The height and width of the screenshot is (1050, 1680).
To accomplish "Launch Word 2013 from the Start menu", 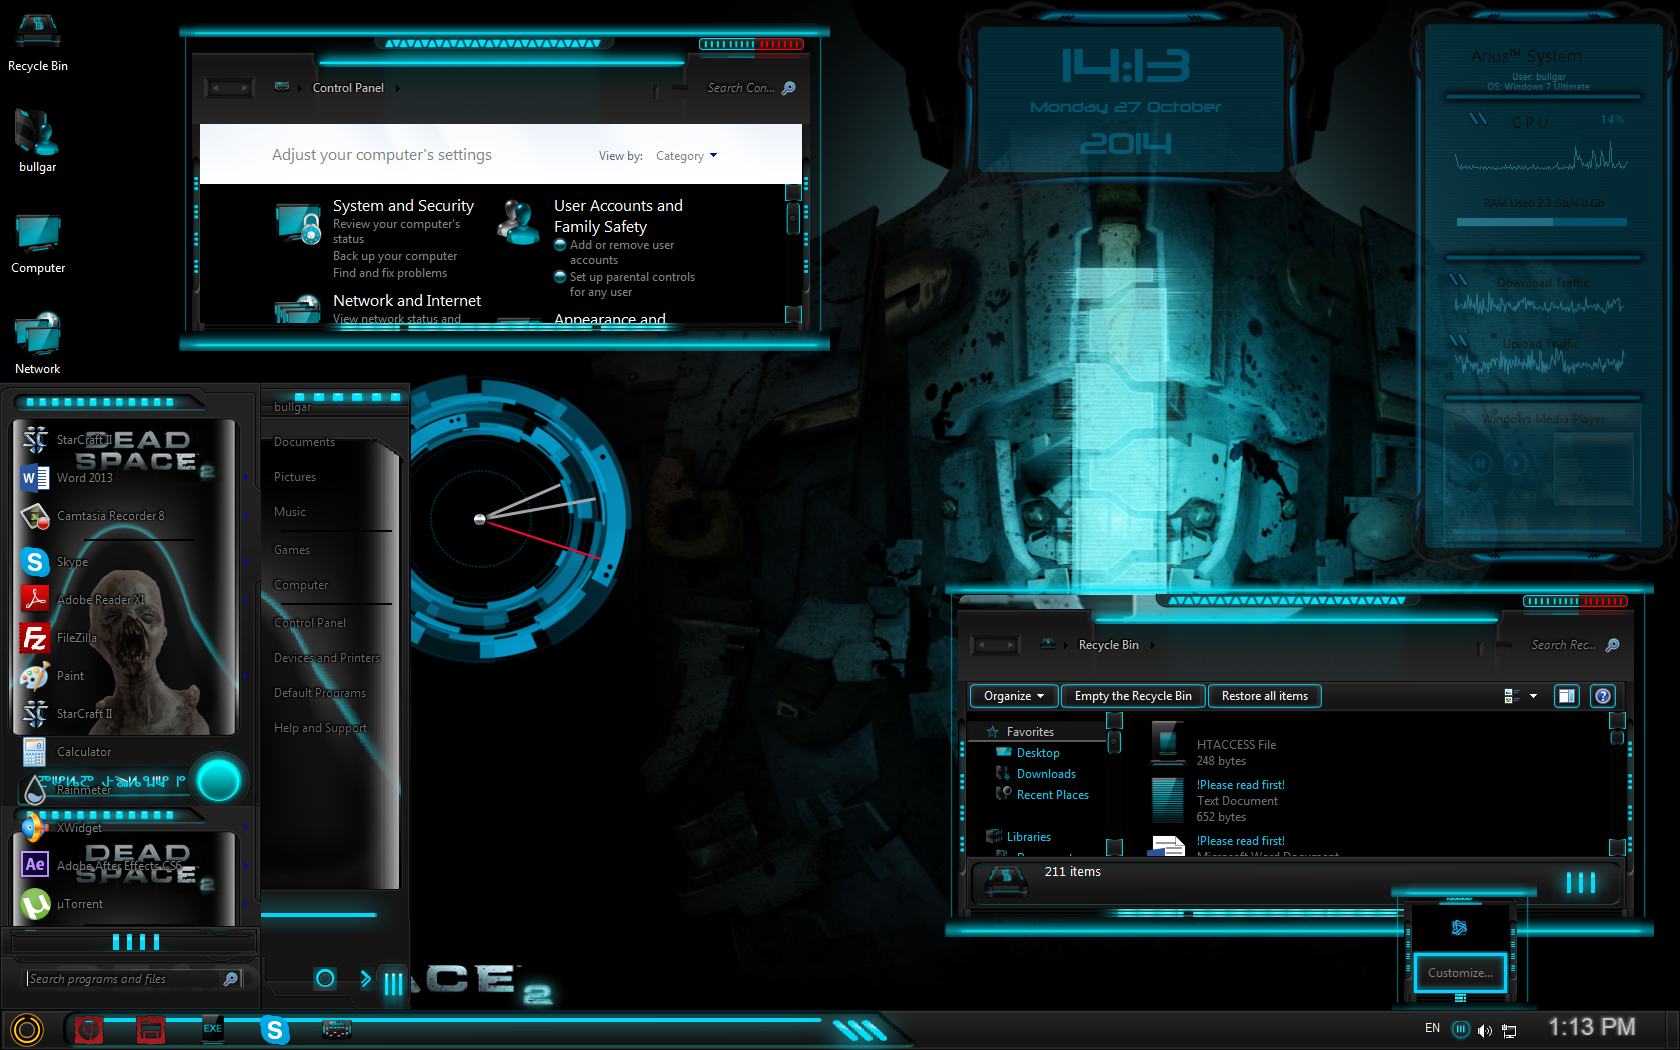I will [x=84, y=478].
